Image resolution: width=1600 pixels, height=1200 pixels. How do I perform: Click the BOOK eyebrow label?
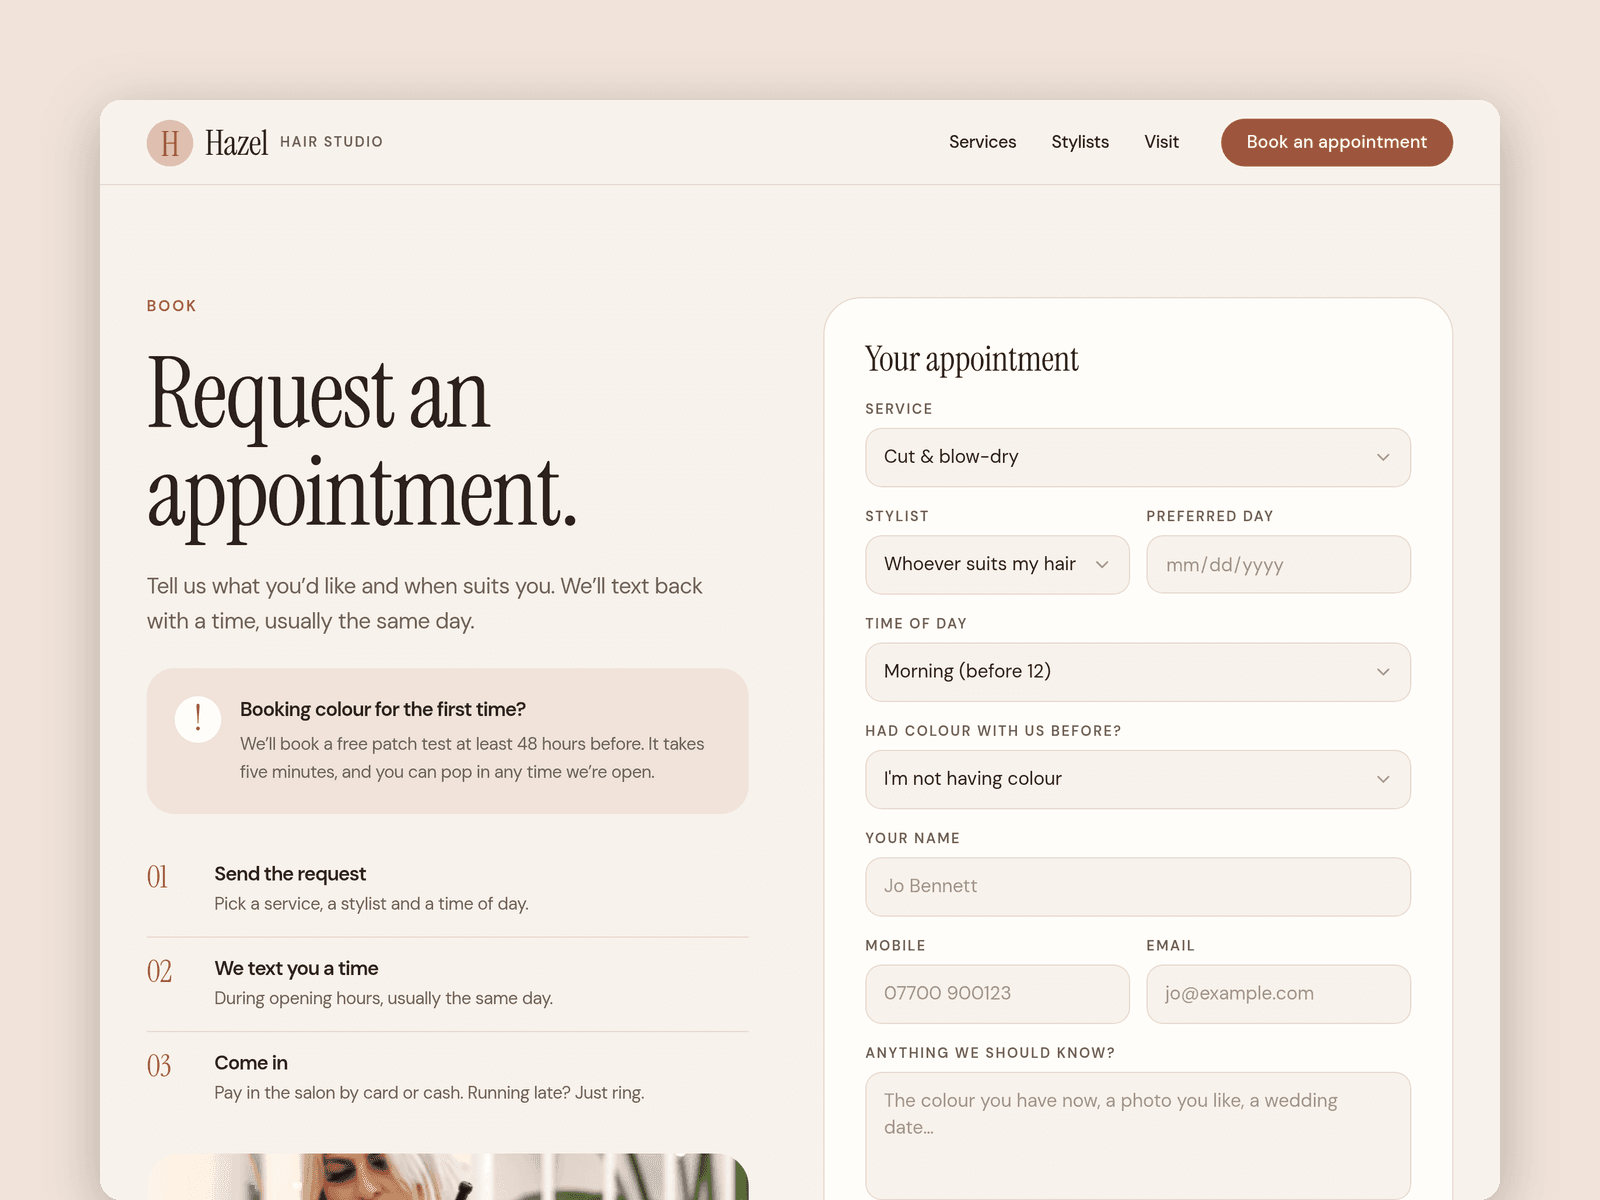(x=172, y=306)
